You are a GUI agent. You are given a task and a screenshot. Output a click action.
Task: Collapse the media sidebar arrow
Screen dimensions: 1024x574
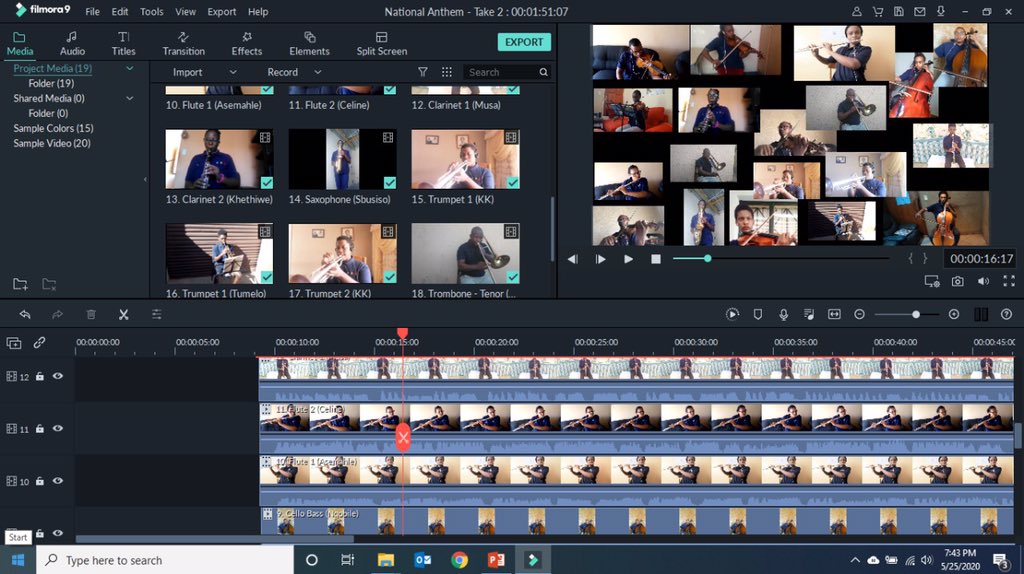145,179
